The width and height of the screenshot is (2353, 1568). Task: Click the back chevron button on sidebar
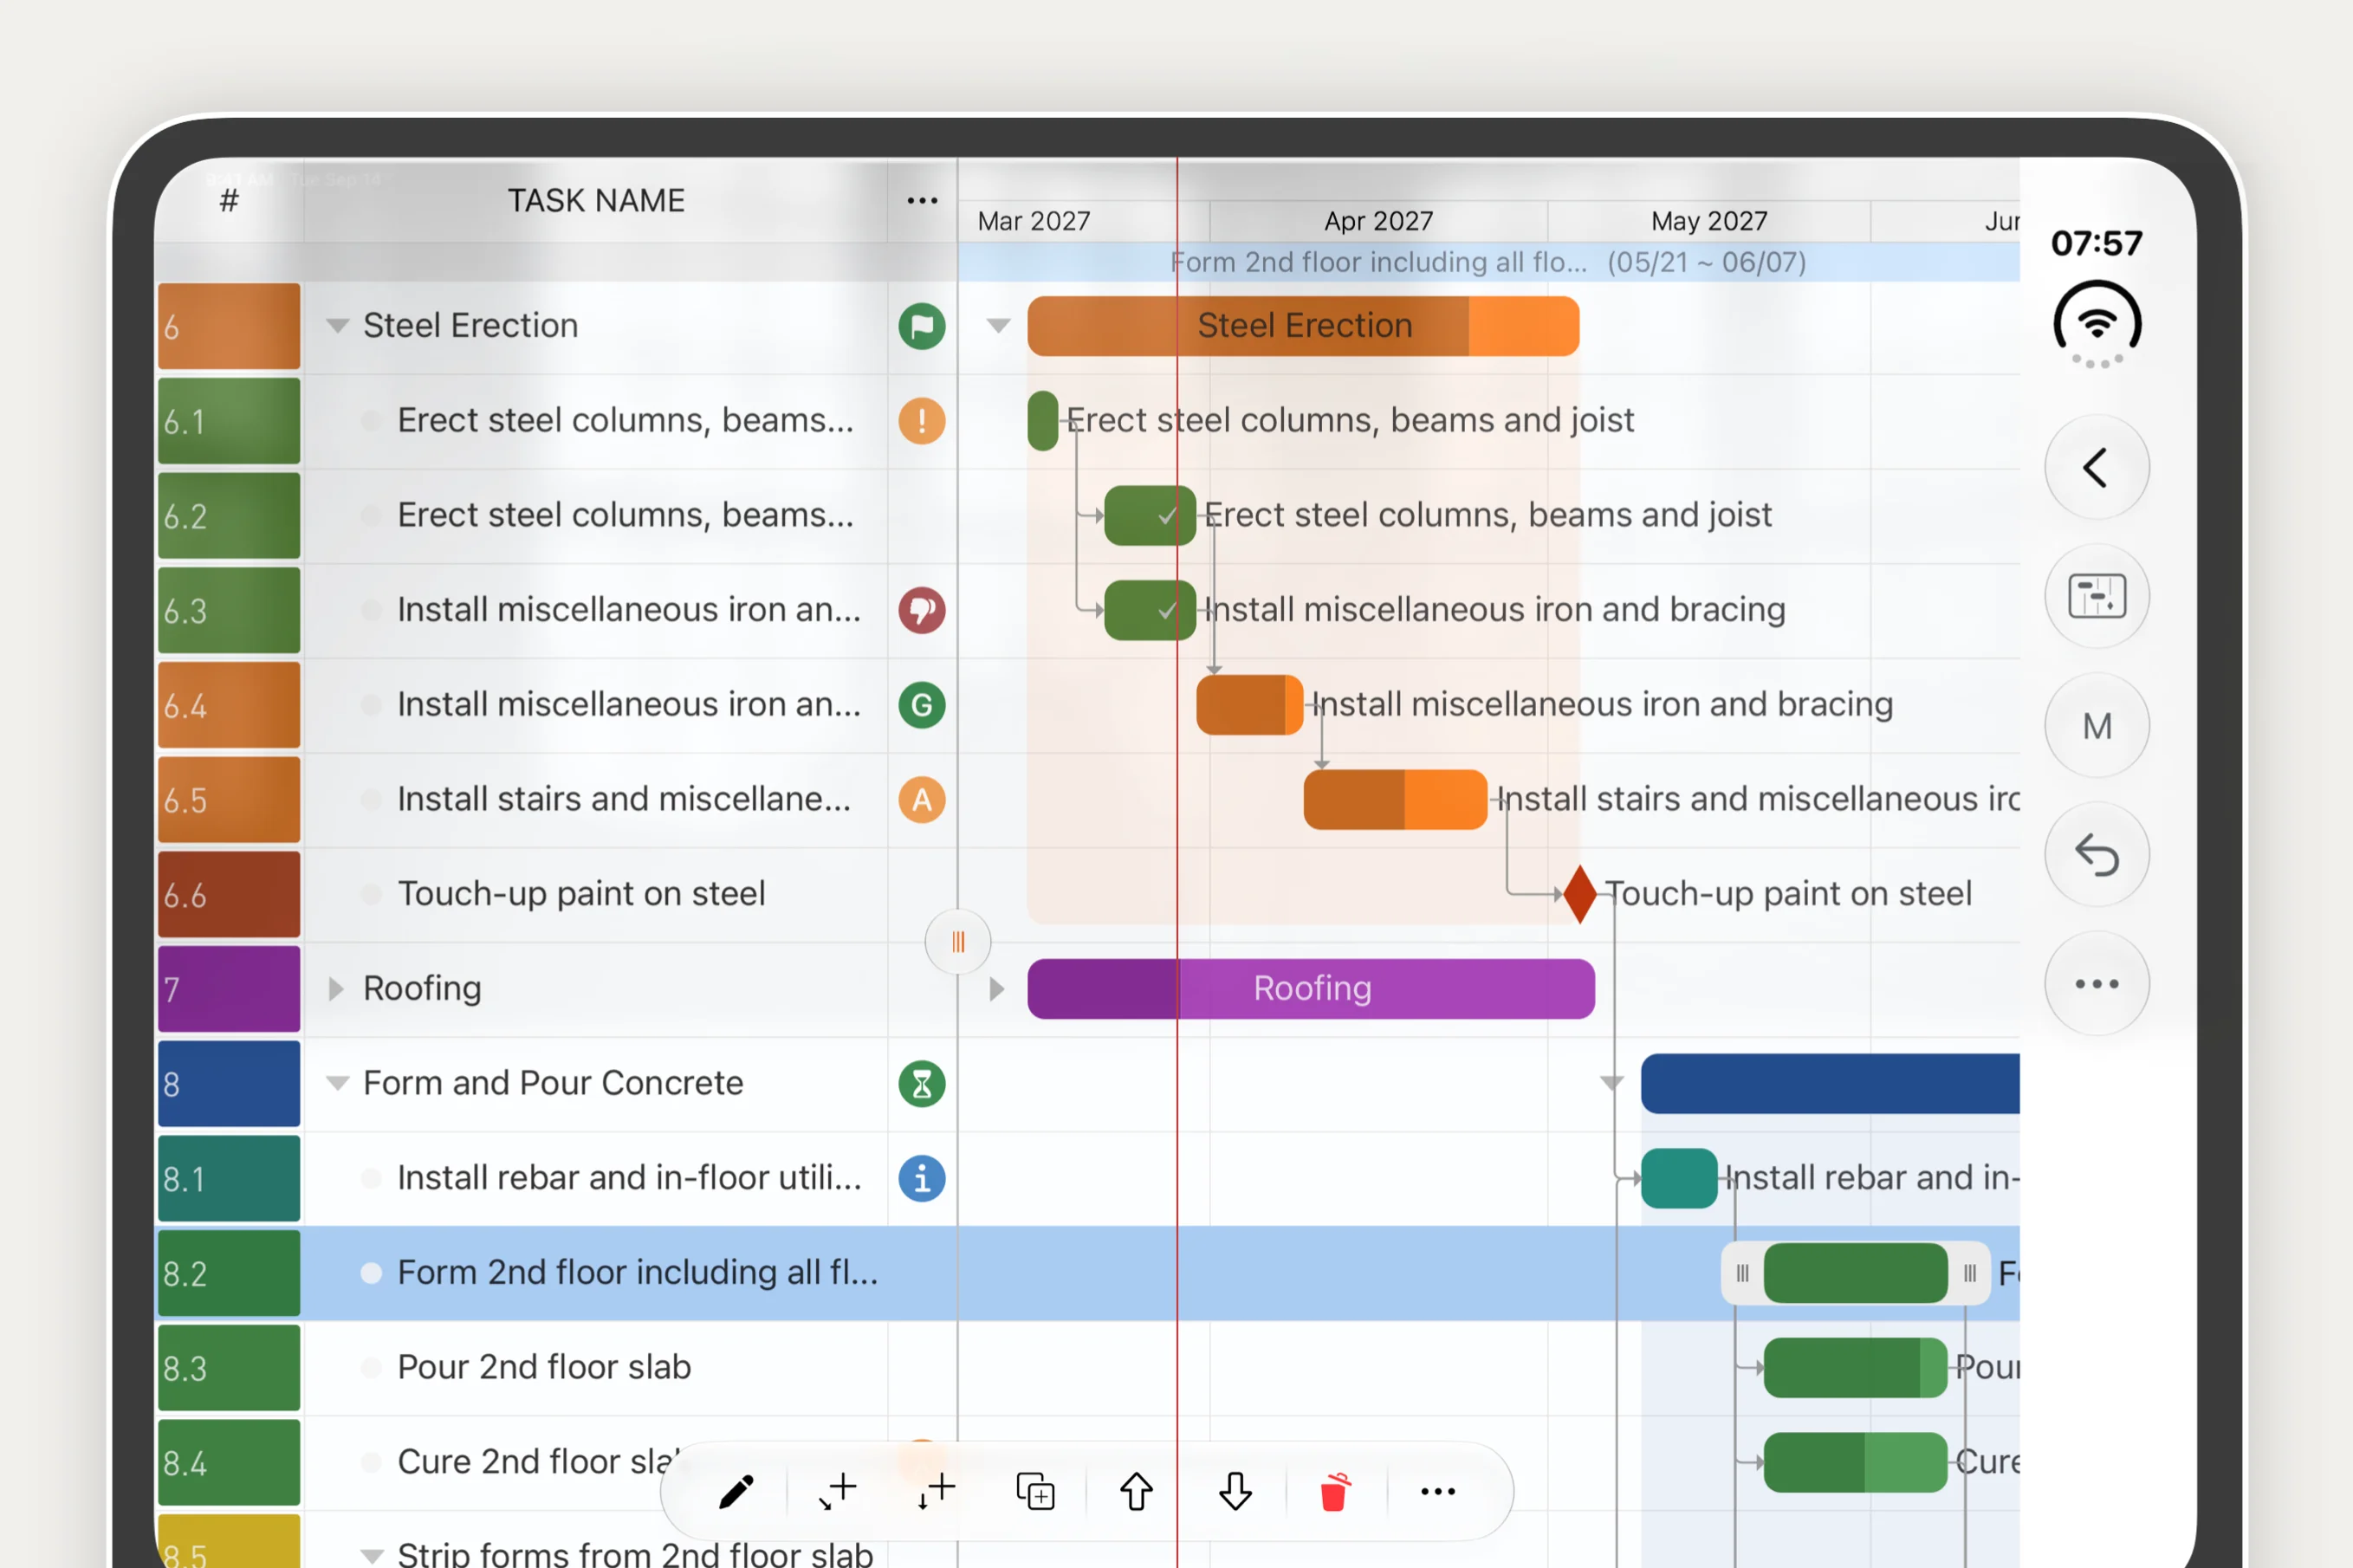[2096, 467]
